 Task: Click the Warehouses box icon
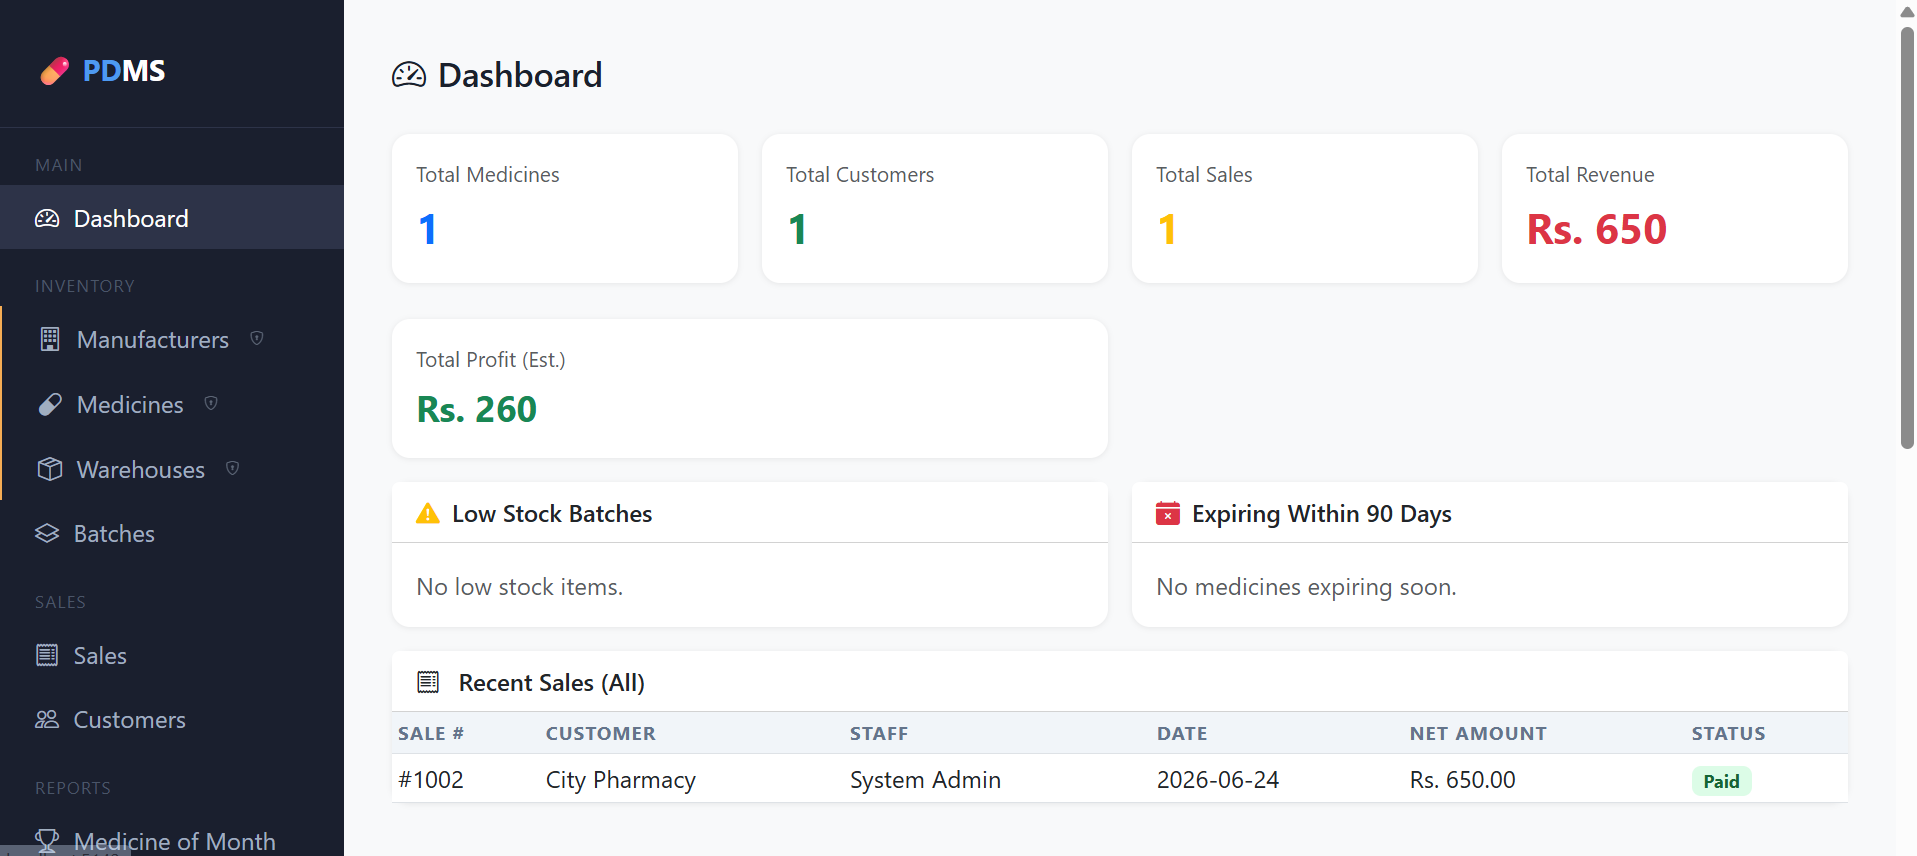pyautogui.click(x=50, y=469)
